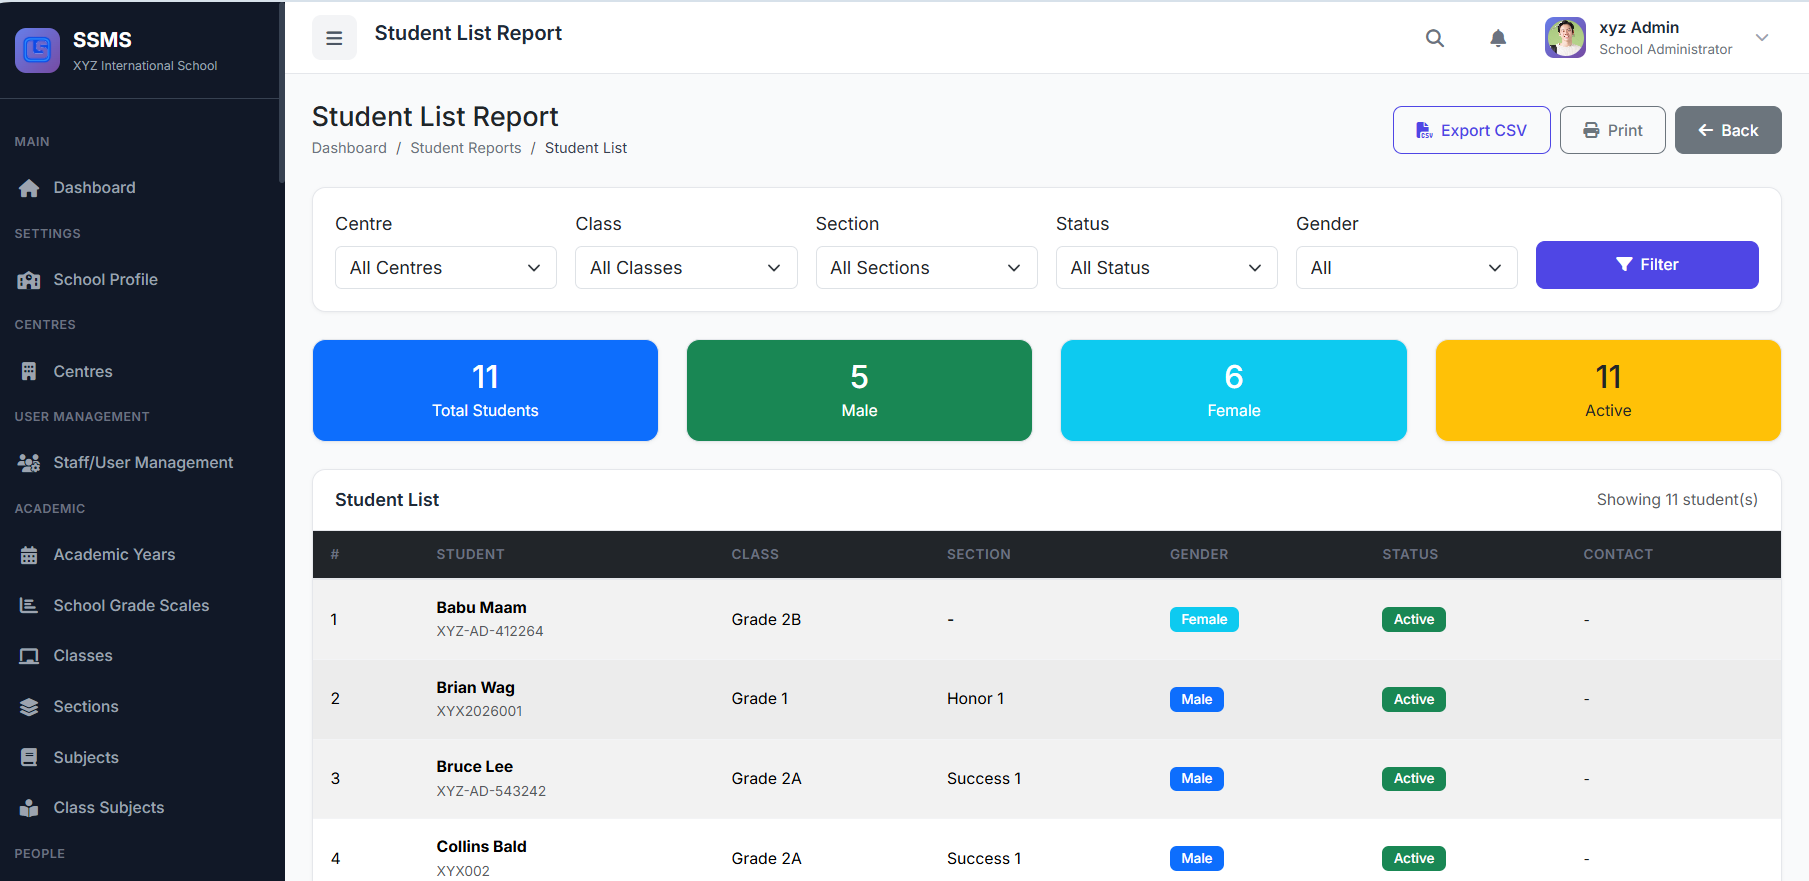
Task: Expand the All Status dropdown
Action: (x=1166, y=268)
